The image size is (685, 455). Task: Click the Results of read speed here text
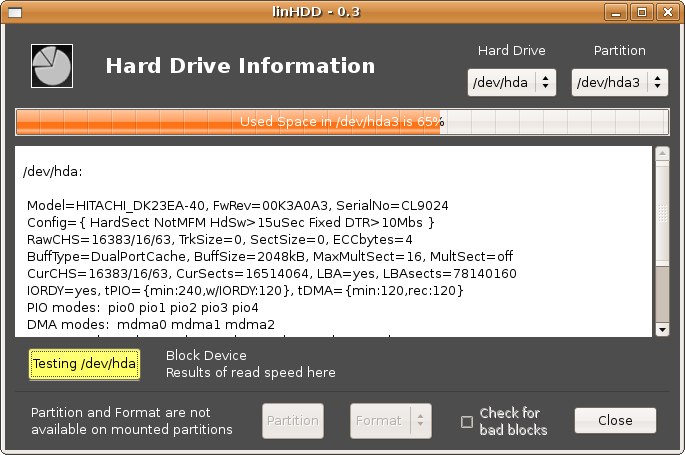tap(250, 373)
